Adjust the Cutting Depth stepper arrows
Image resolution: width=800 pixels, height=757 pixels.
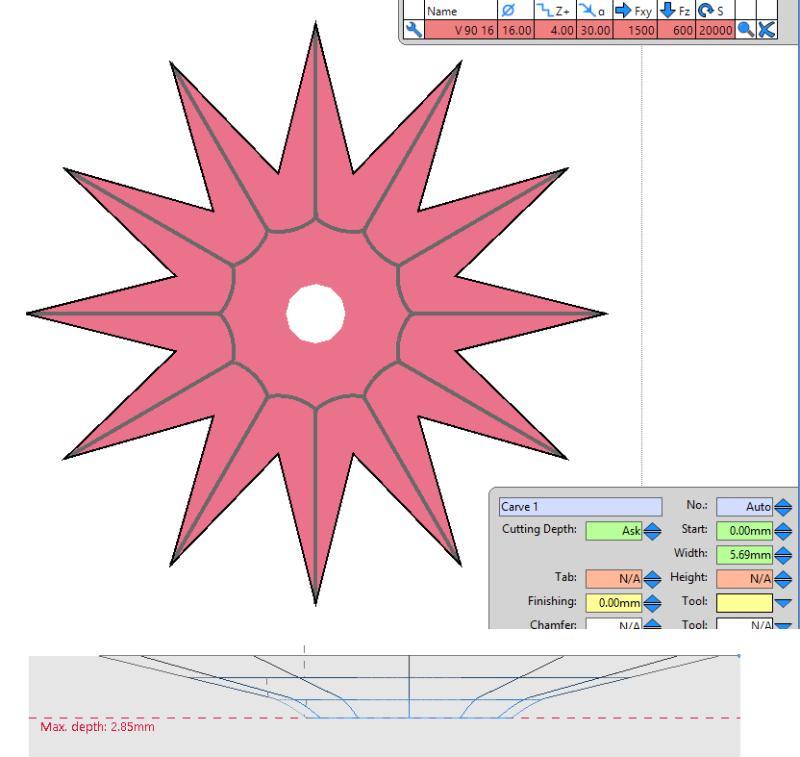(649, 531)
